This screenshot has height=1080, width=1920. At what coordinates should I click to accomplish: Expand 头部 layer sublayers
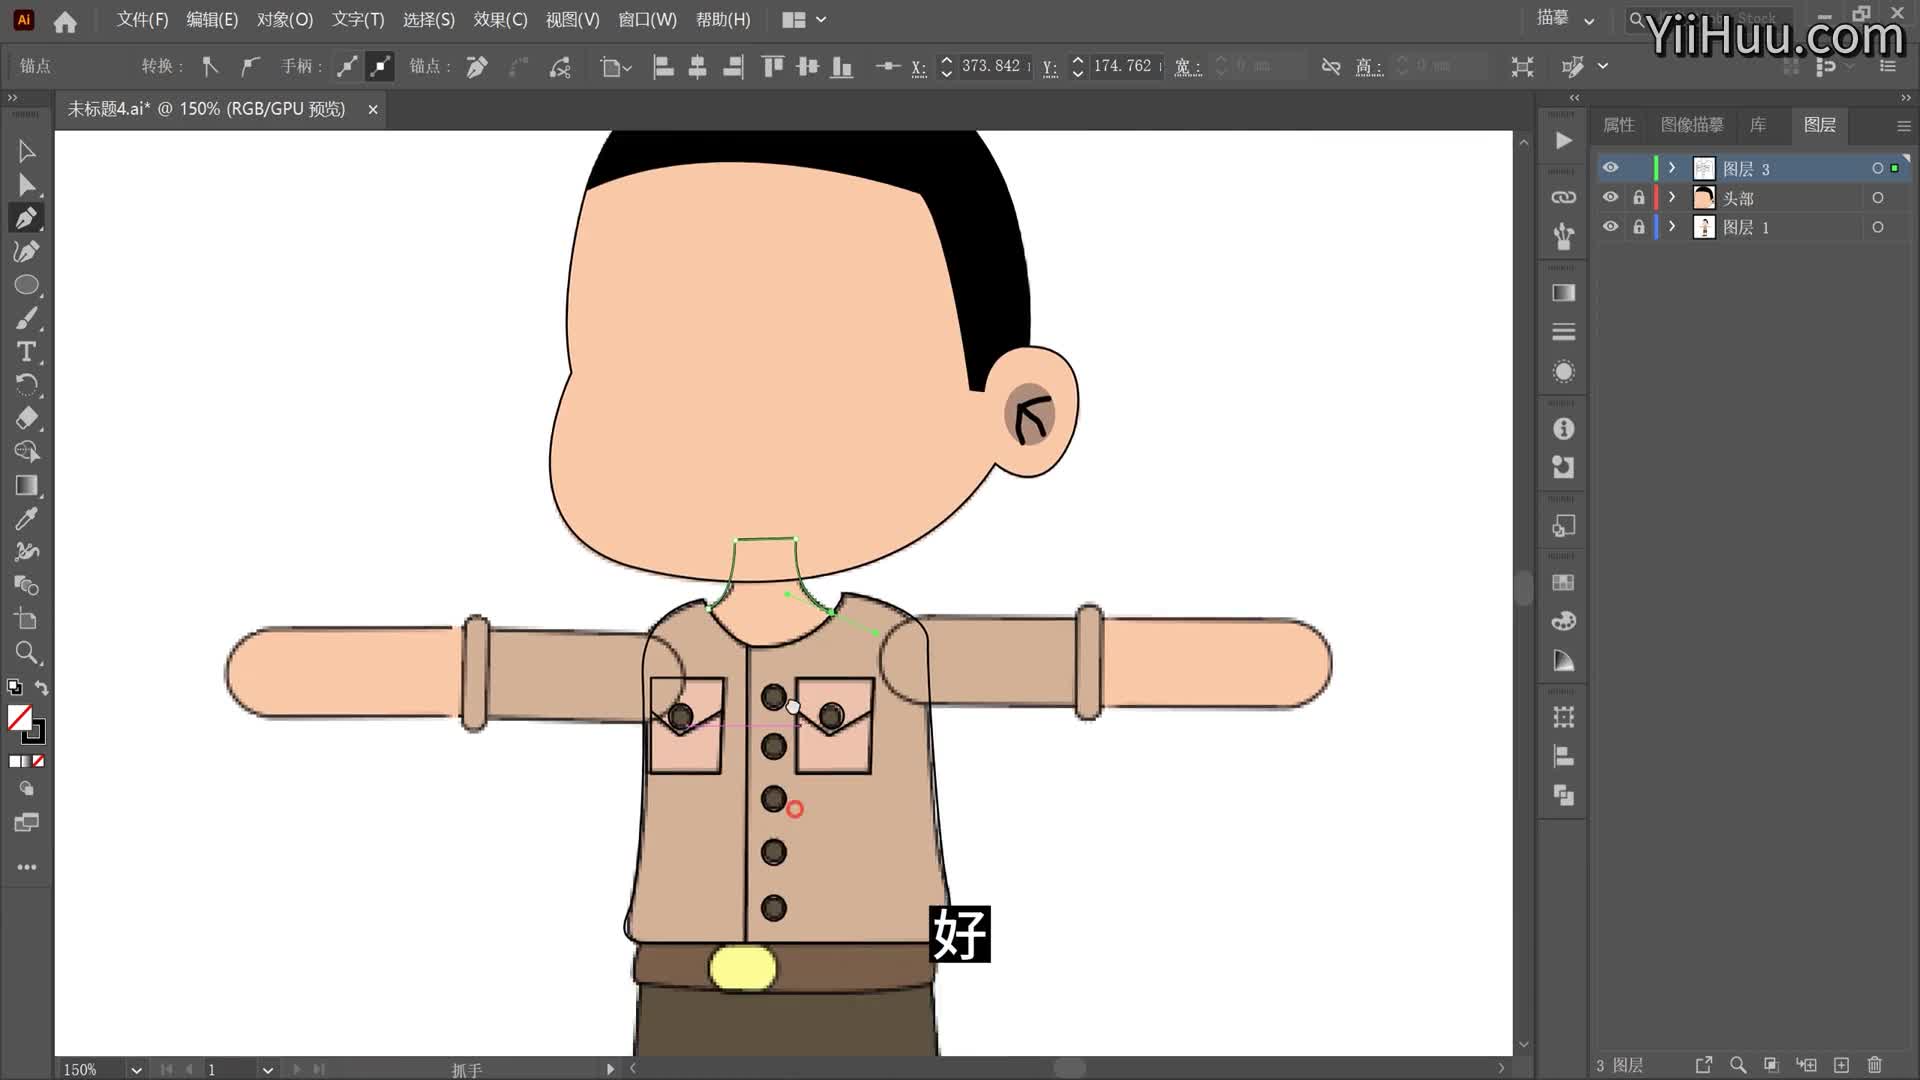click(1672, 197)
